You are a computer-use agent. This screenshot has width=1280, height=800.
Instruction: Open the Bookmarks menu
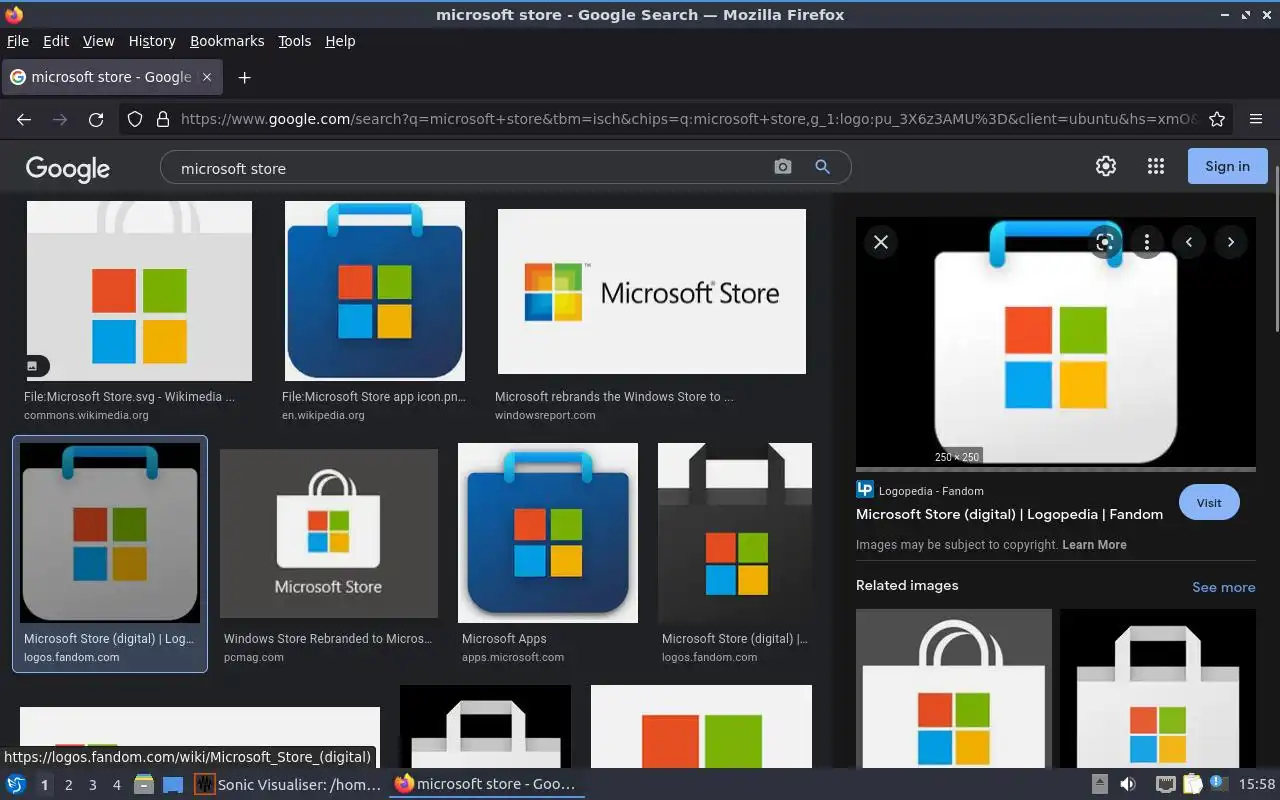click(x=227, y=41)
